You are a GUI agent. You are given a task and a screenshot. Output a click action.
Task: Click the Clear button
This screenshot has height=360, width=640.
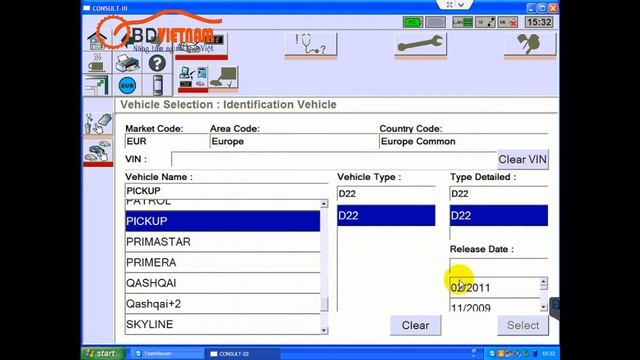416,325
